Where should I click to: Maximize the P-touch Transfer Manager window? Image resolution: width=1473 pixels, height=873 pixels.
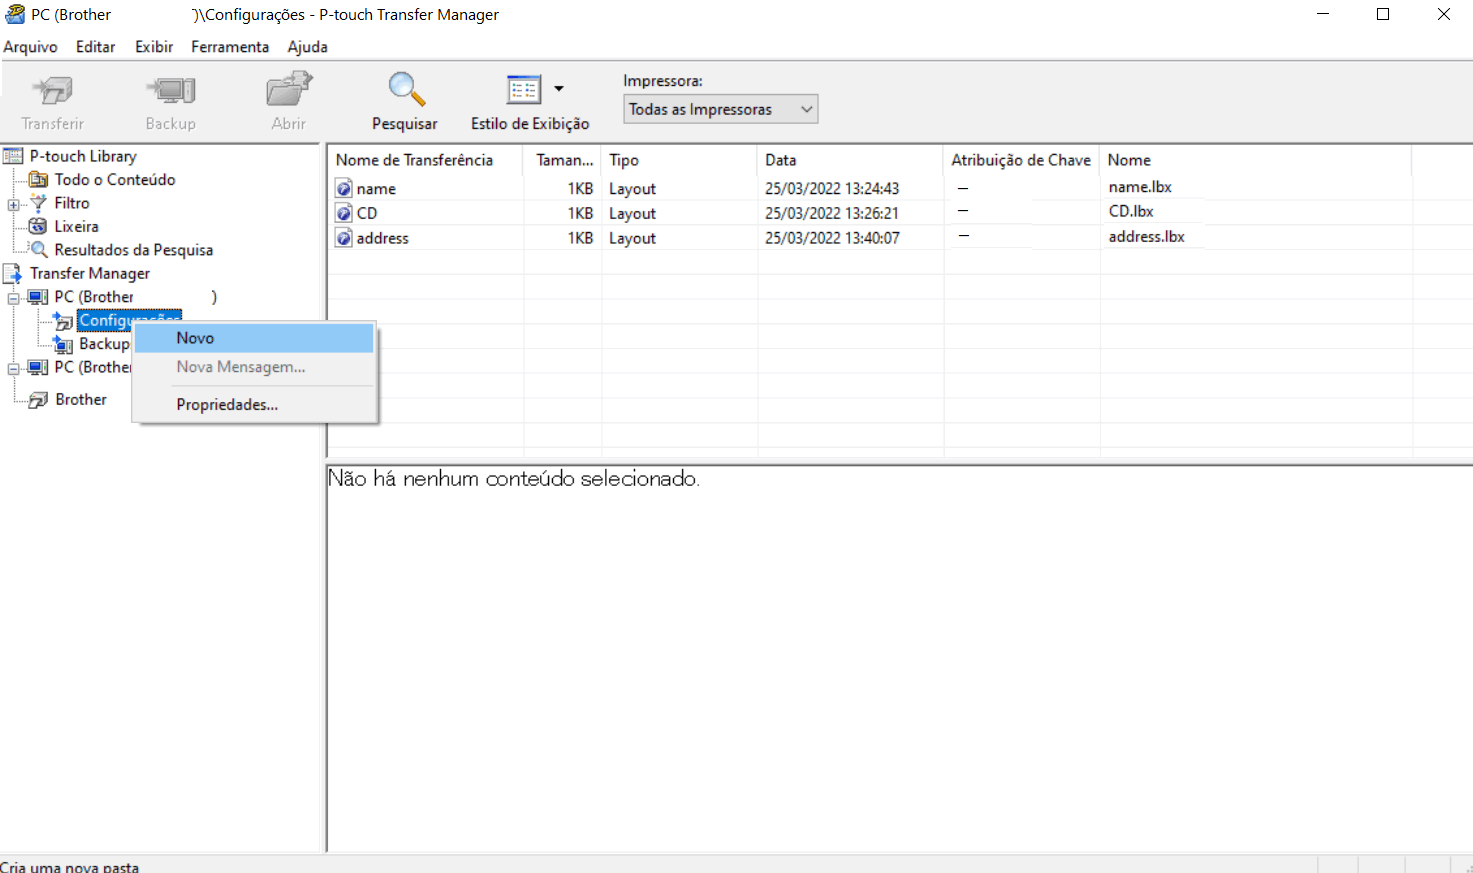[x=1383, y=14]
